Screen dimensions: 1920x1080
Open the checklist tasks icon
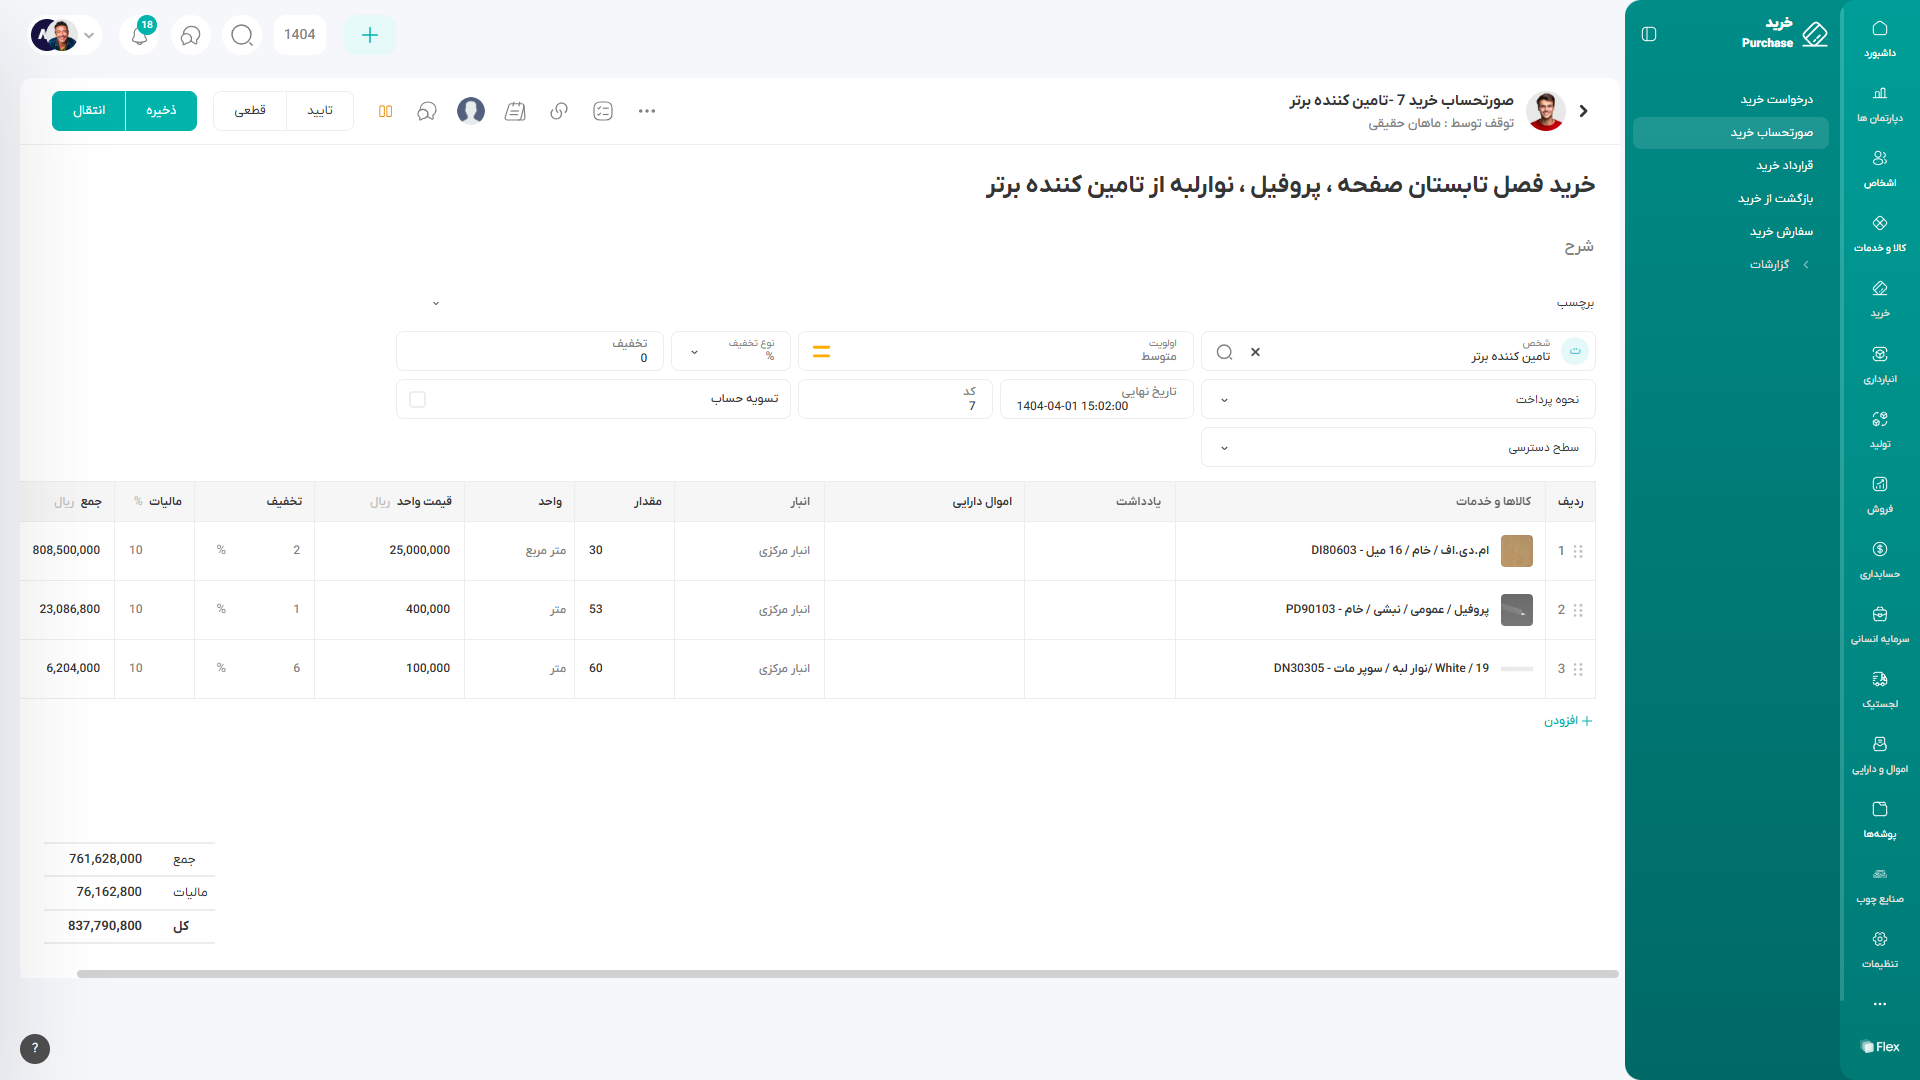(603, 111)
